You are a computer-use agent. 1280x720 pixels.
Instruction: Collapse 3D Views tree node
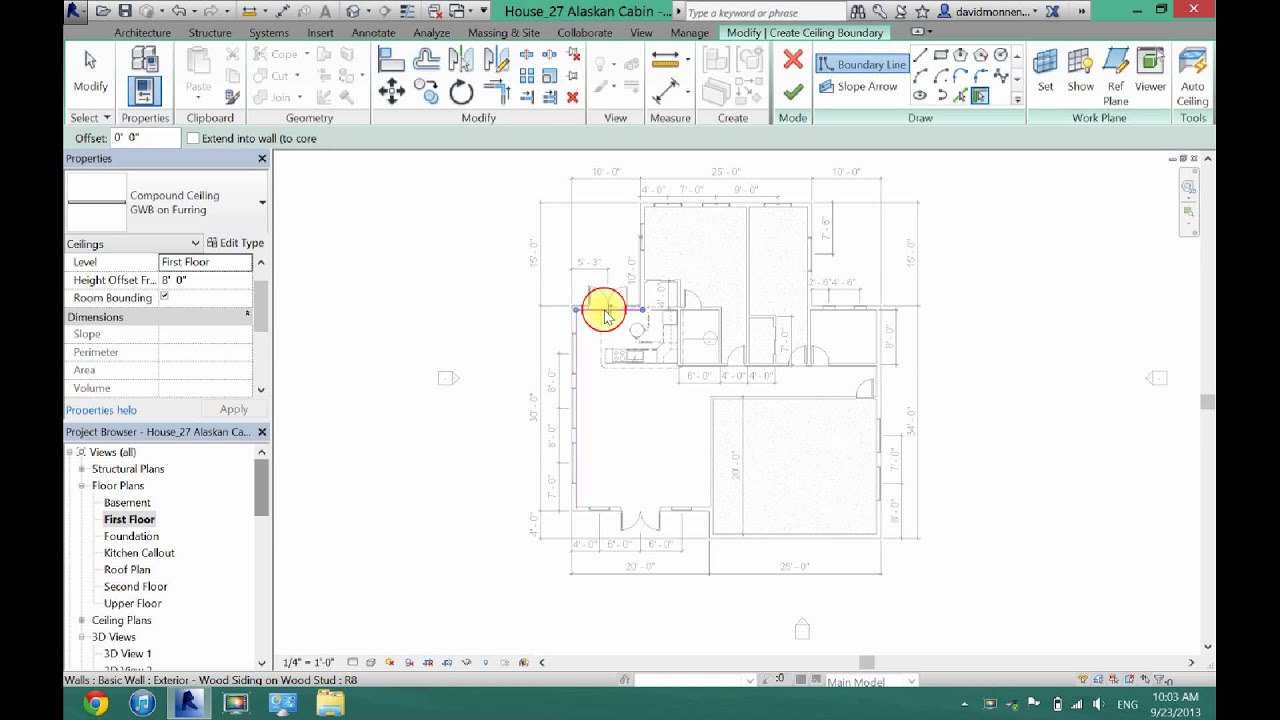coord(82,637)
